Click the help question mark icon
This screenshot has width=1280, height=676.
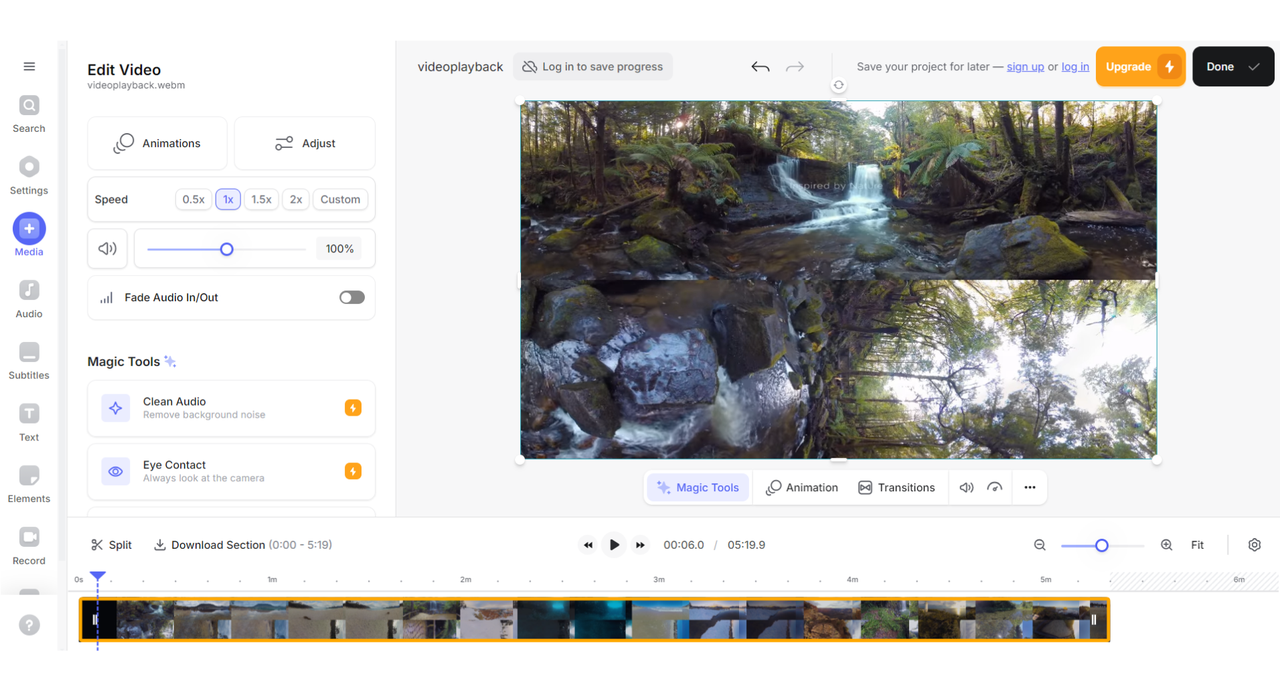point(29,625)
